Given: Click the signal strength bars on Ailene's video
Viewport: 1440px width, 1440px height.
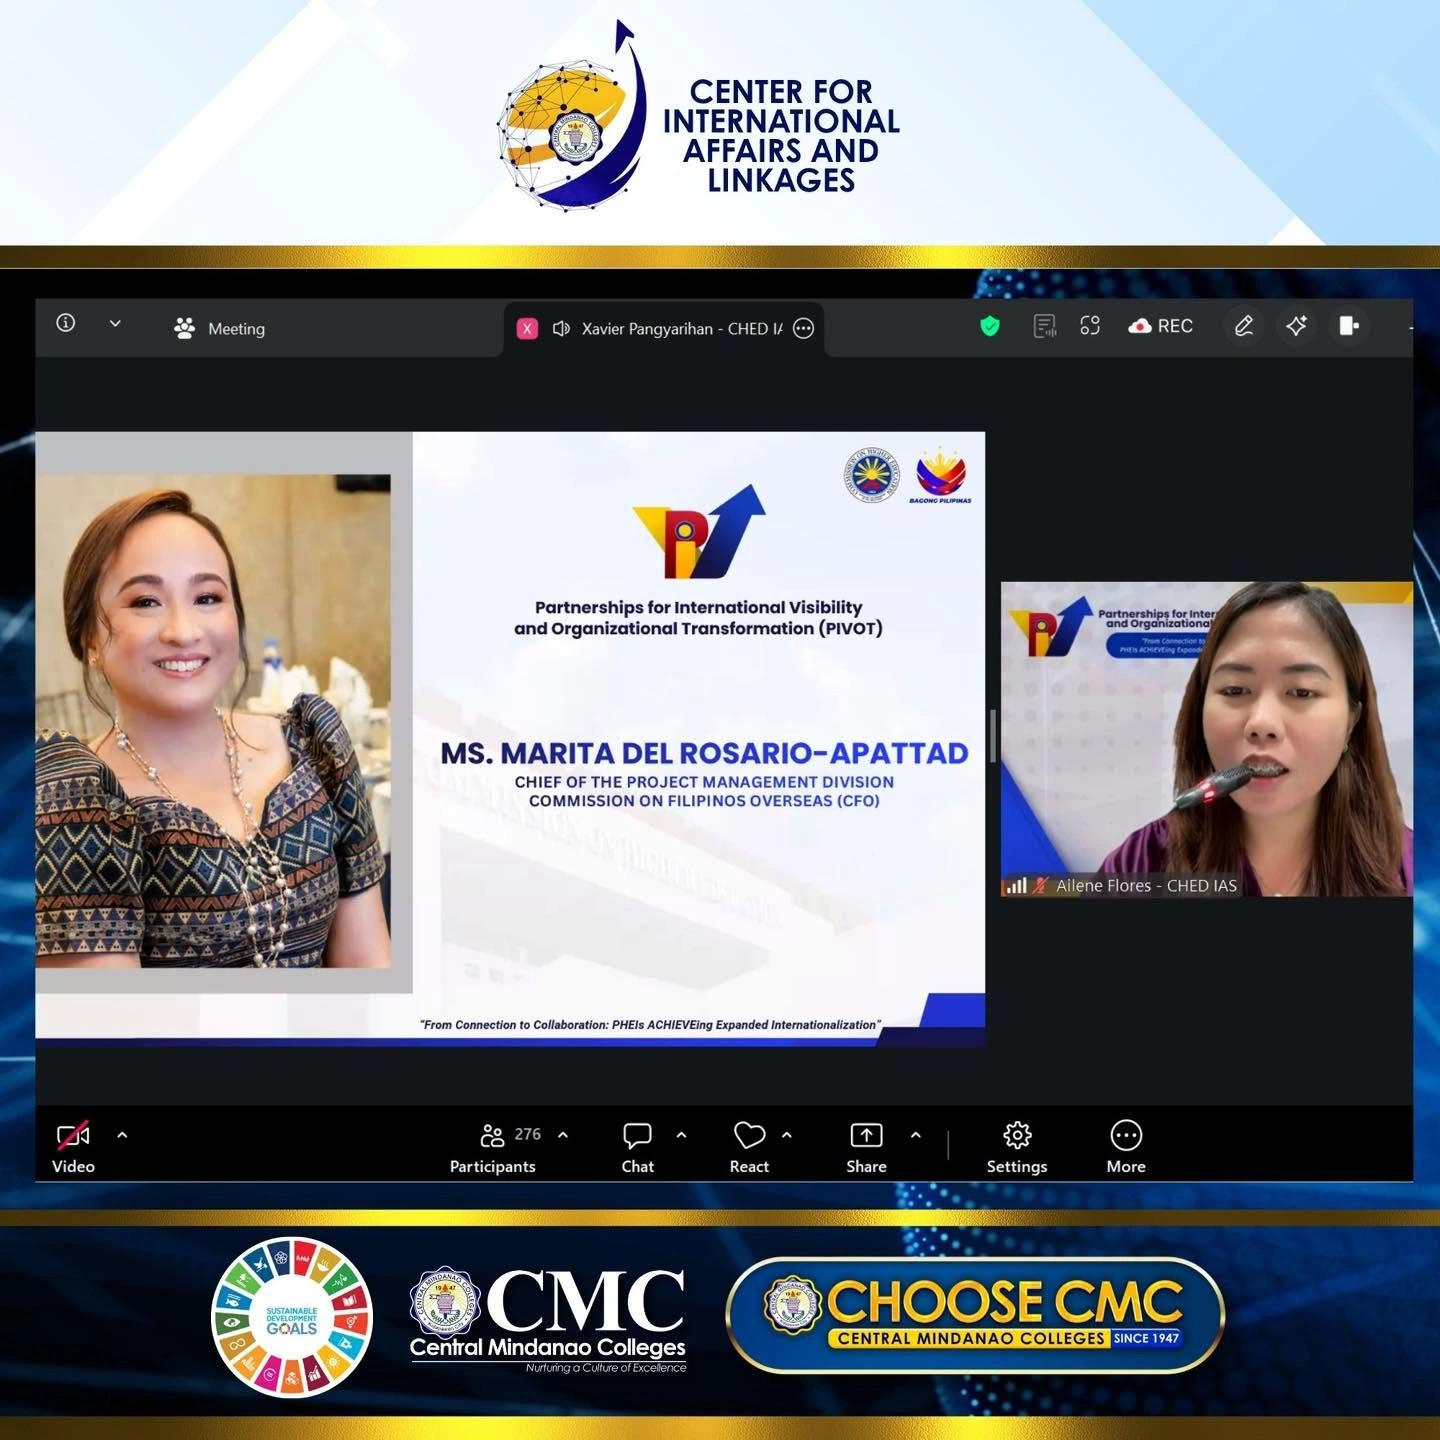Looking at the screenshot, I should [x=1016, y=886].
